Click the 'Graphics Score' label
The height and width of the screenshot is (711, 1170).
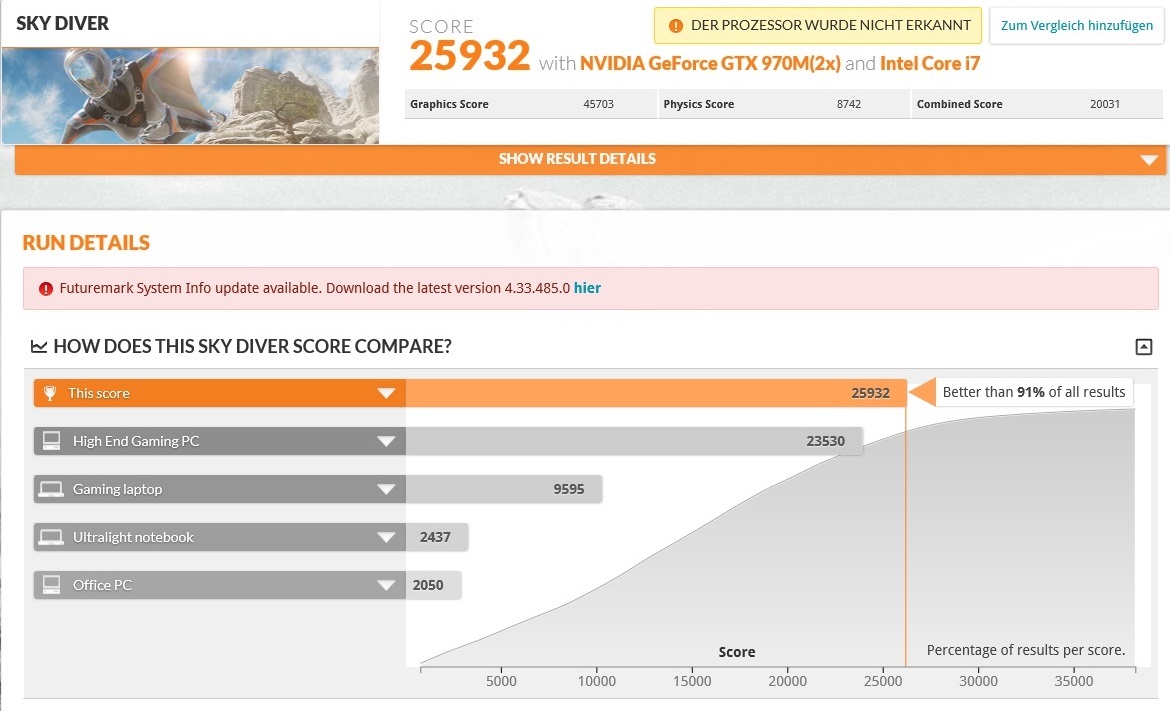tap(449, 104)
